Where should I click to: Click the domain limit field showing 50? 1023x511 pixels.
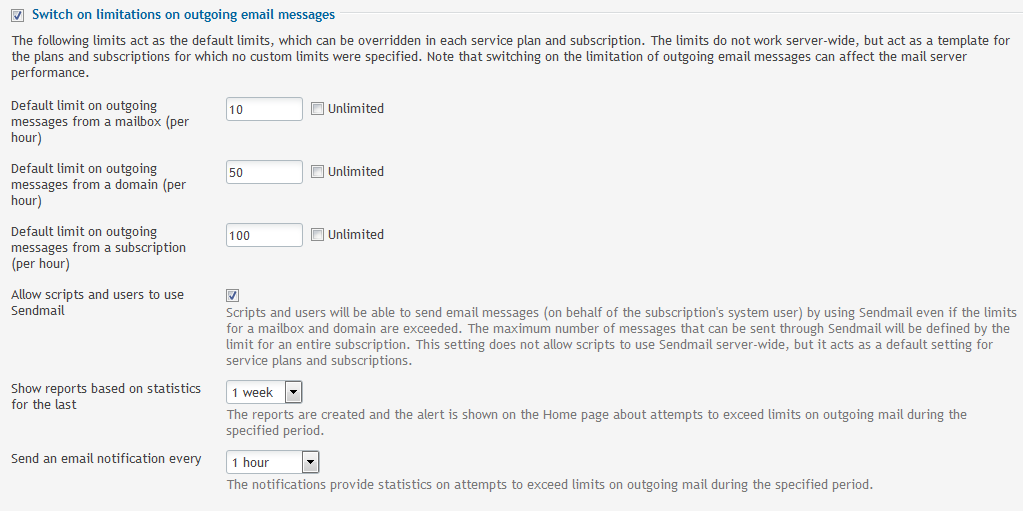[264, 172]
